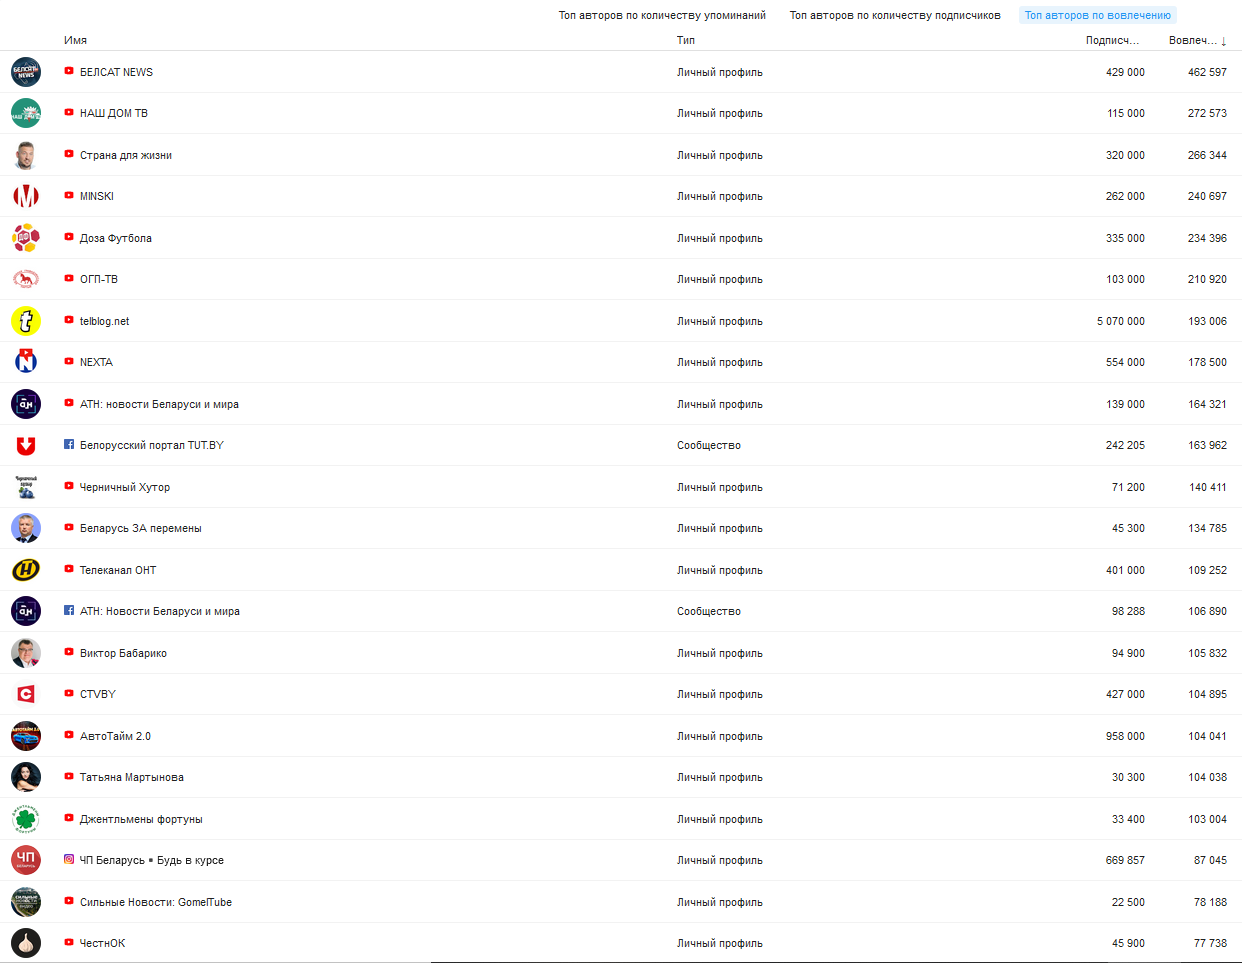Viewport: 1242px width, 963px height.
Task: Sort table by Подписч... column header
Action: point(1112,41)
